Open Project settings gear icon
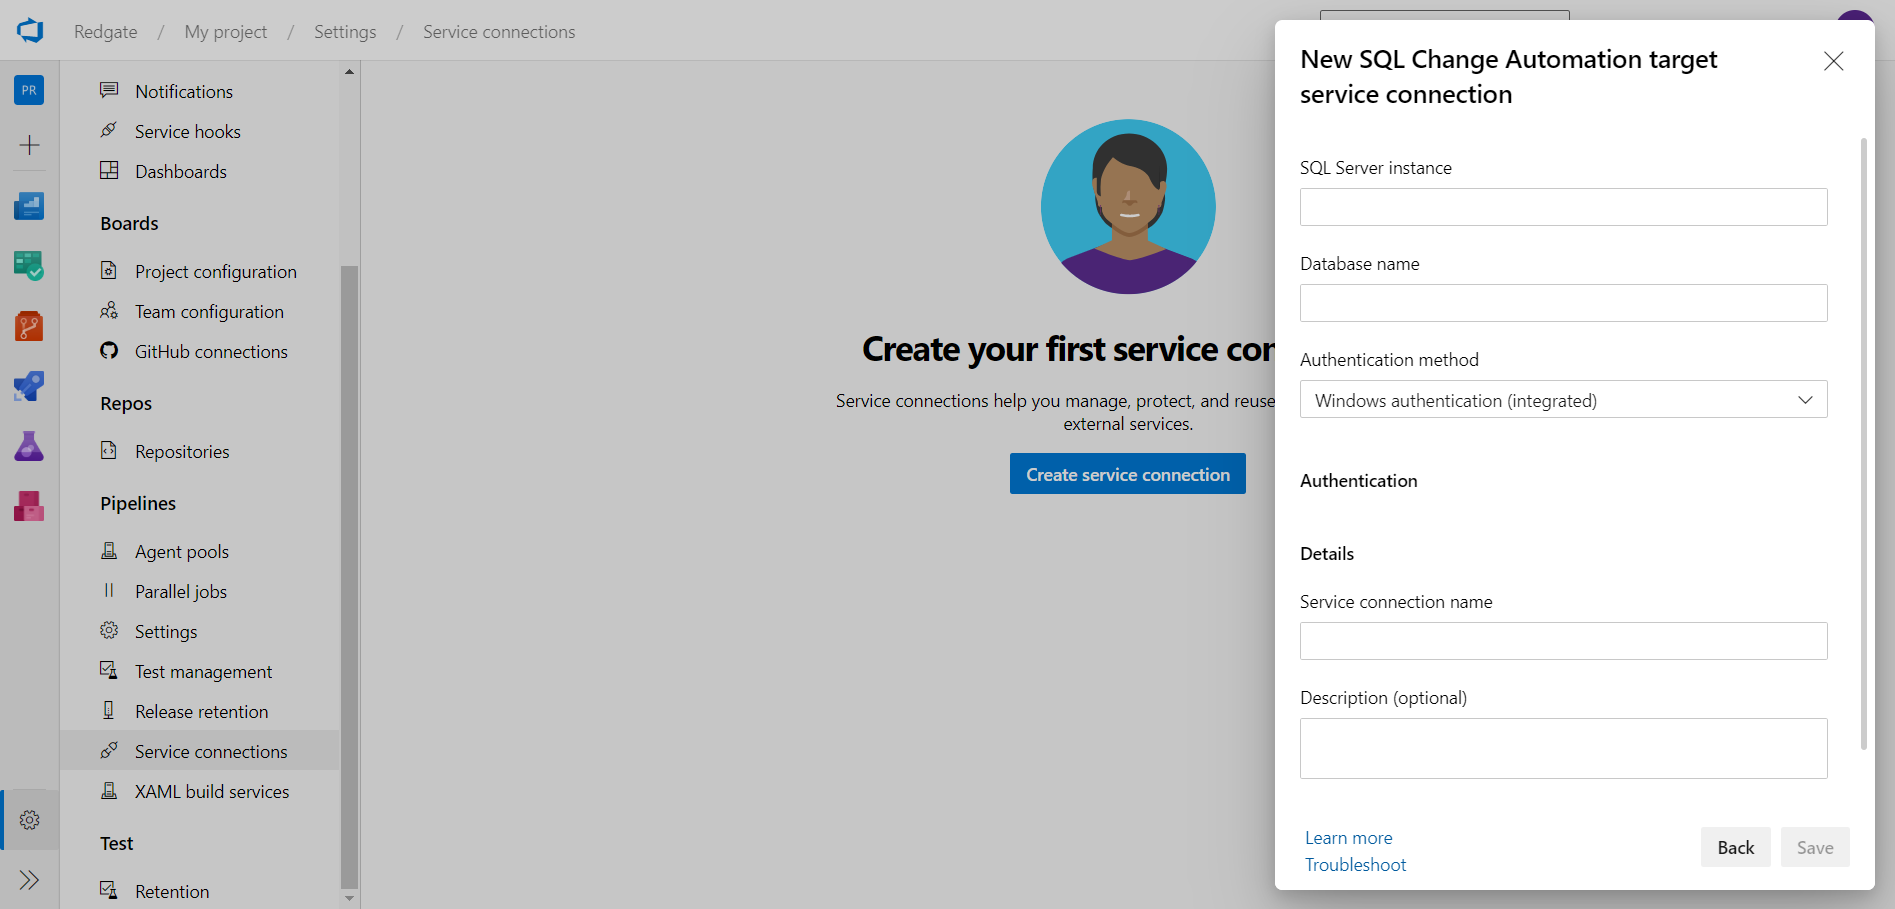The height and width of the screenshot is (909, 1895). tap(30, 820)
